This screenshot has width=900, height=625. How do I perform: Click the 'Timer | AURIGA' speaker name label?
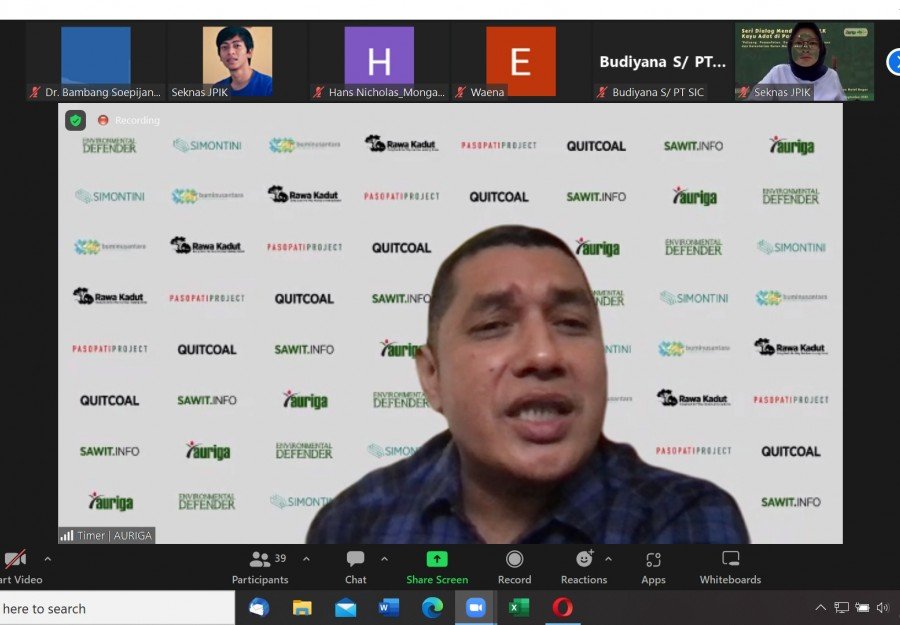115,535
